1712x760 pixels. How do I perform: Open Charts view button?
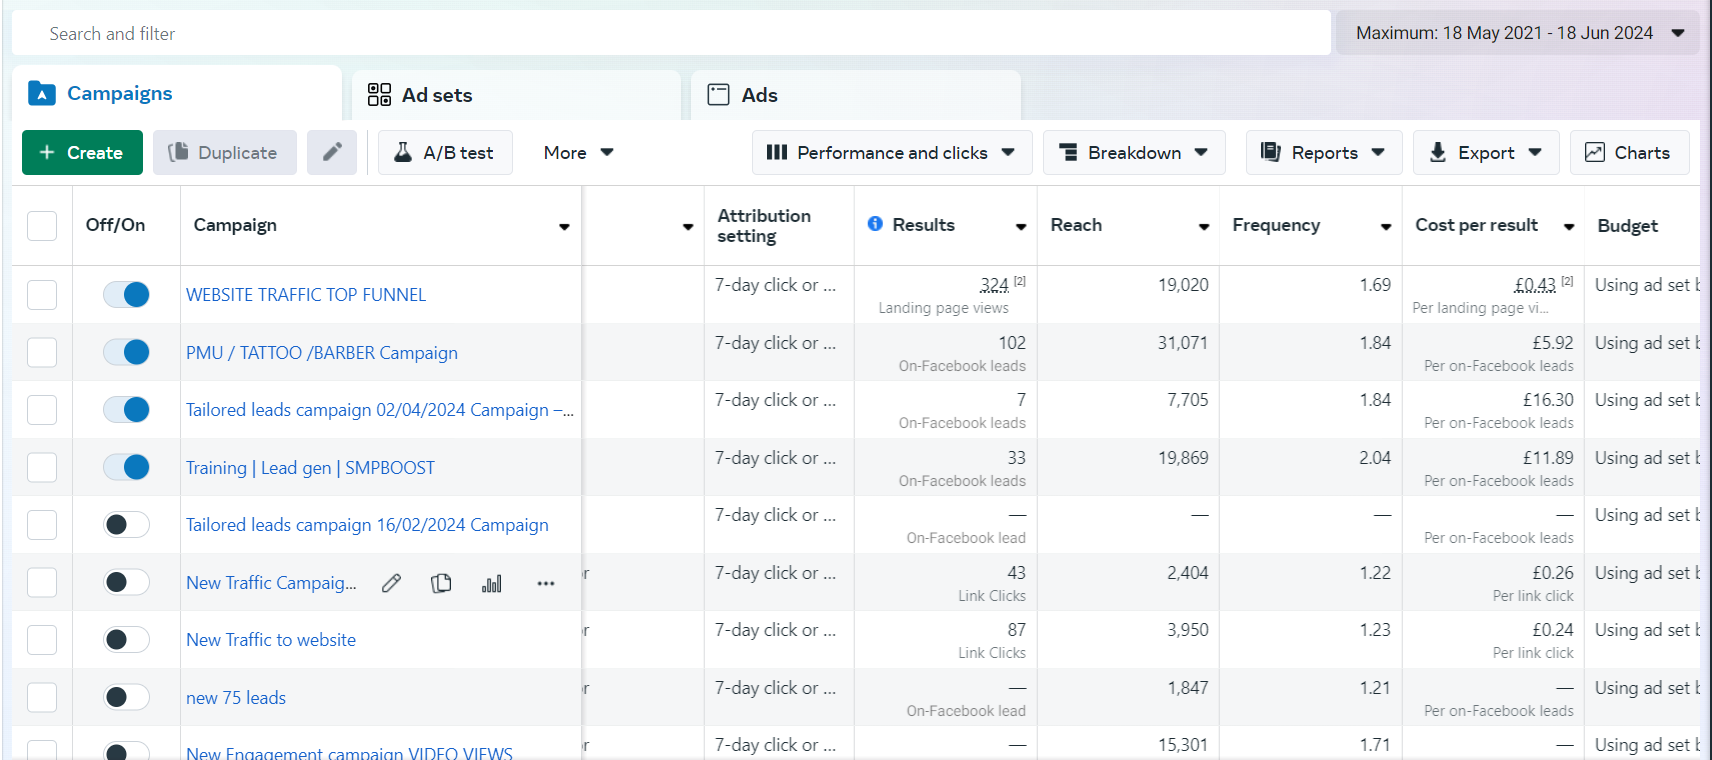[1628, 152]
